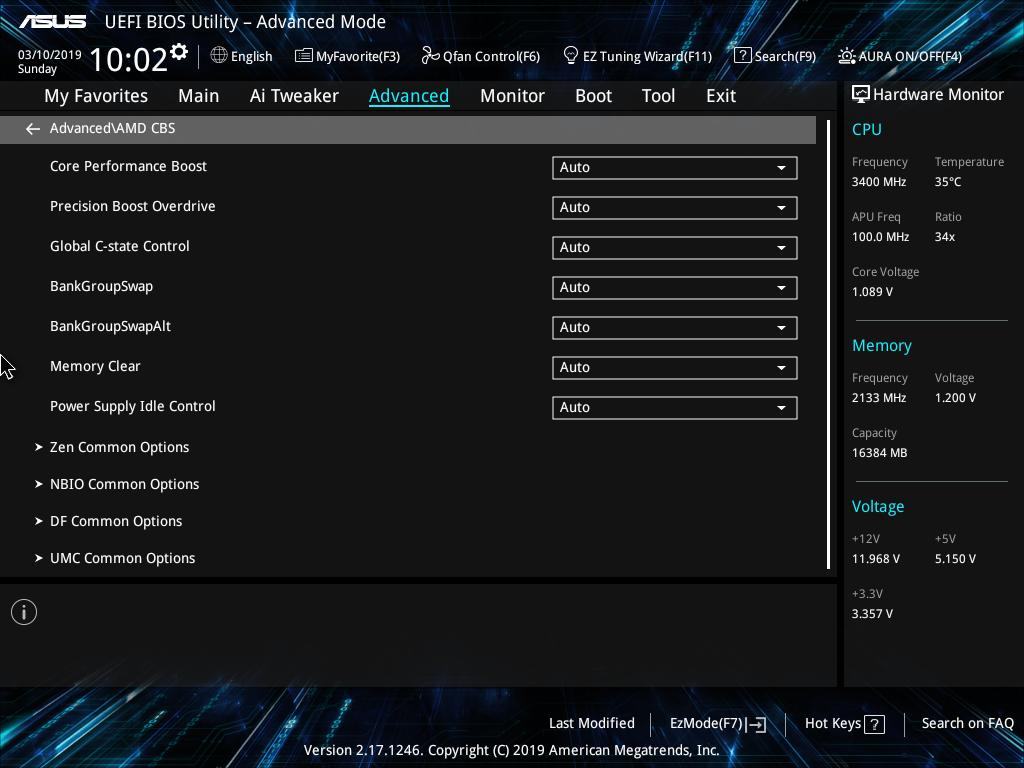Click the CPU temperature value 35°C
1024x768 pixels.
tap(948, 182)
